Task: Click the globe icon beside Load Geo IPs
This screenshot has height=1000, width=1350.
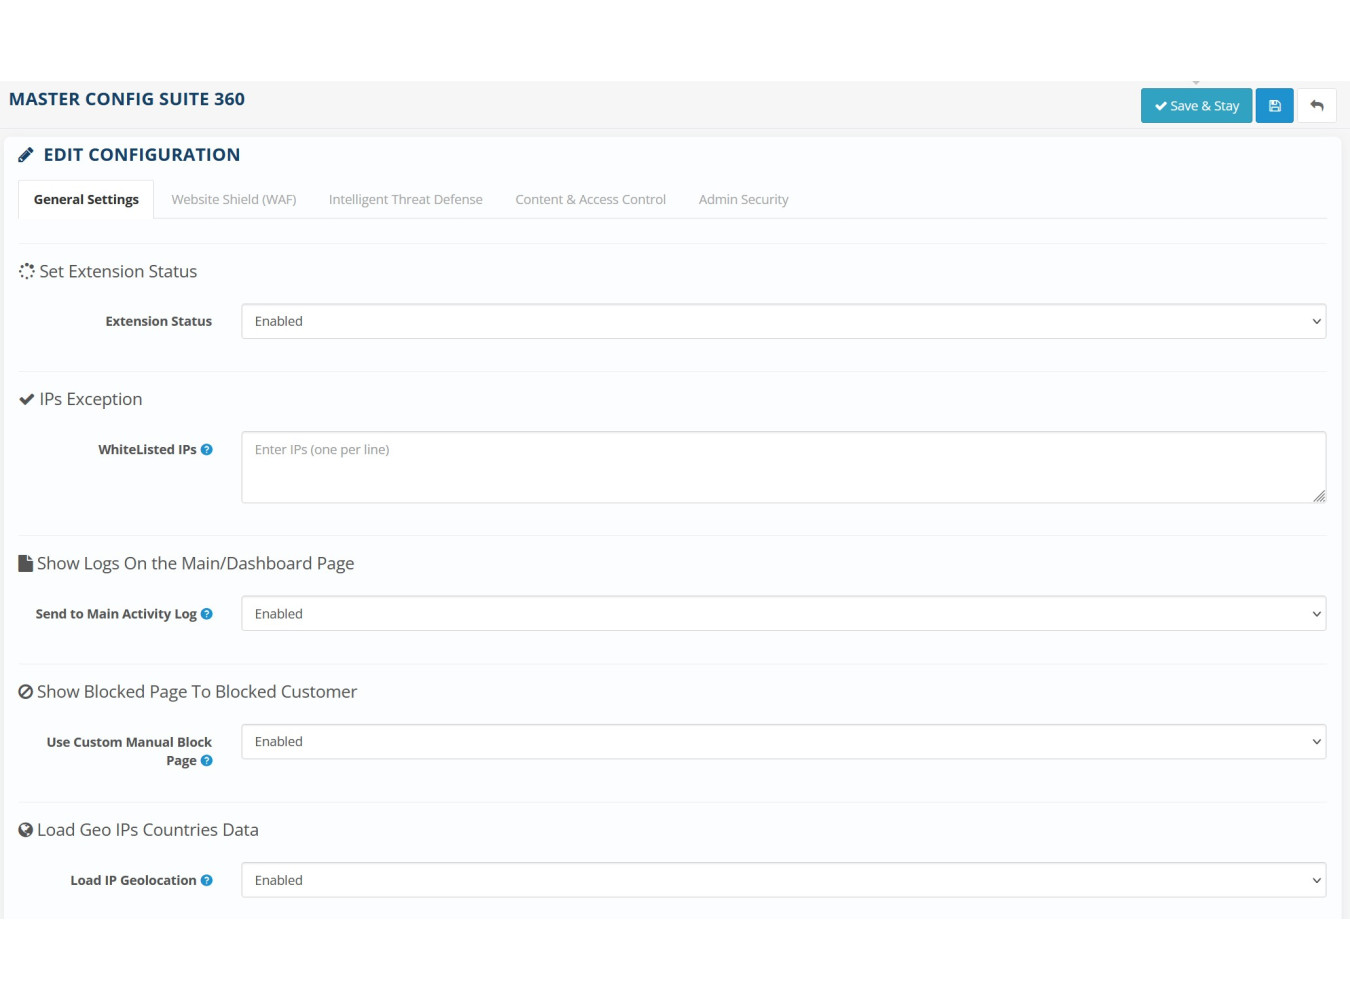Action: pyautogui.click(x=26, y=830)
